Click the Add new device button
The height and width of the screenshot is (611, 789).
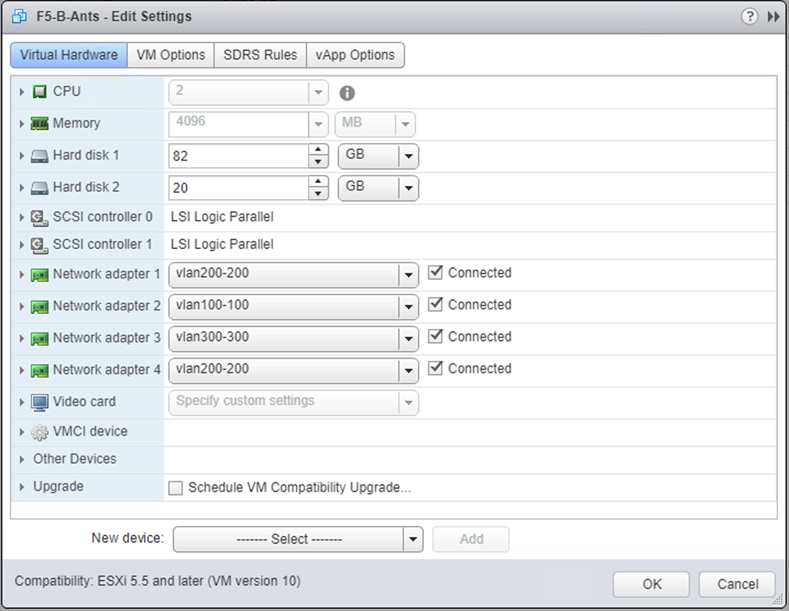click(471, 540)
